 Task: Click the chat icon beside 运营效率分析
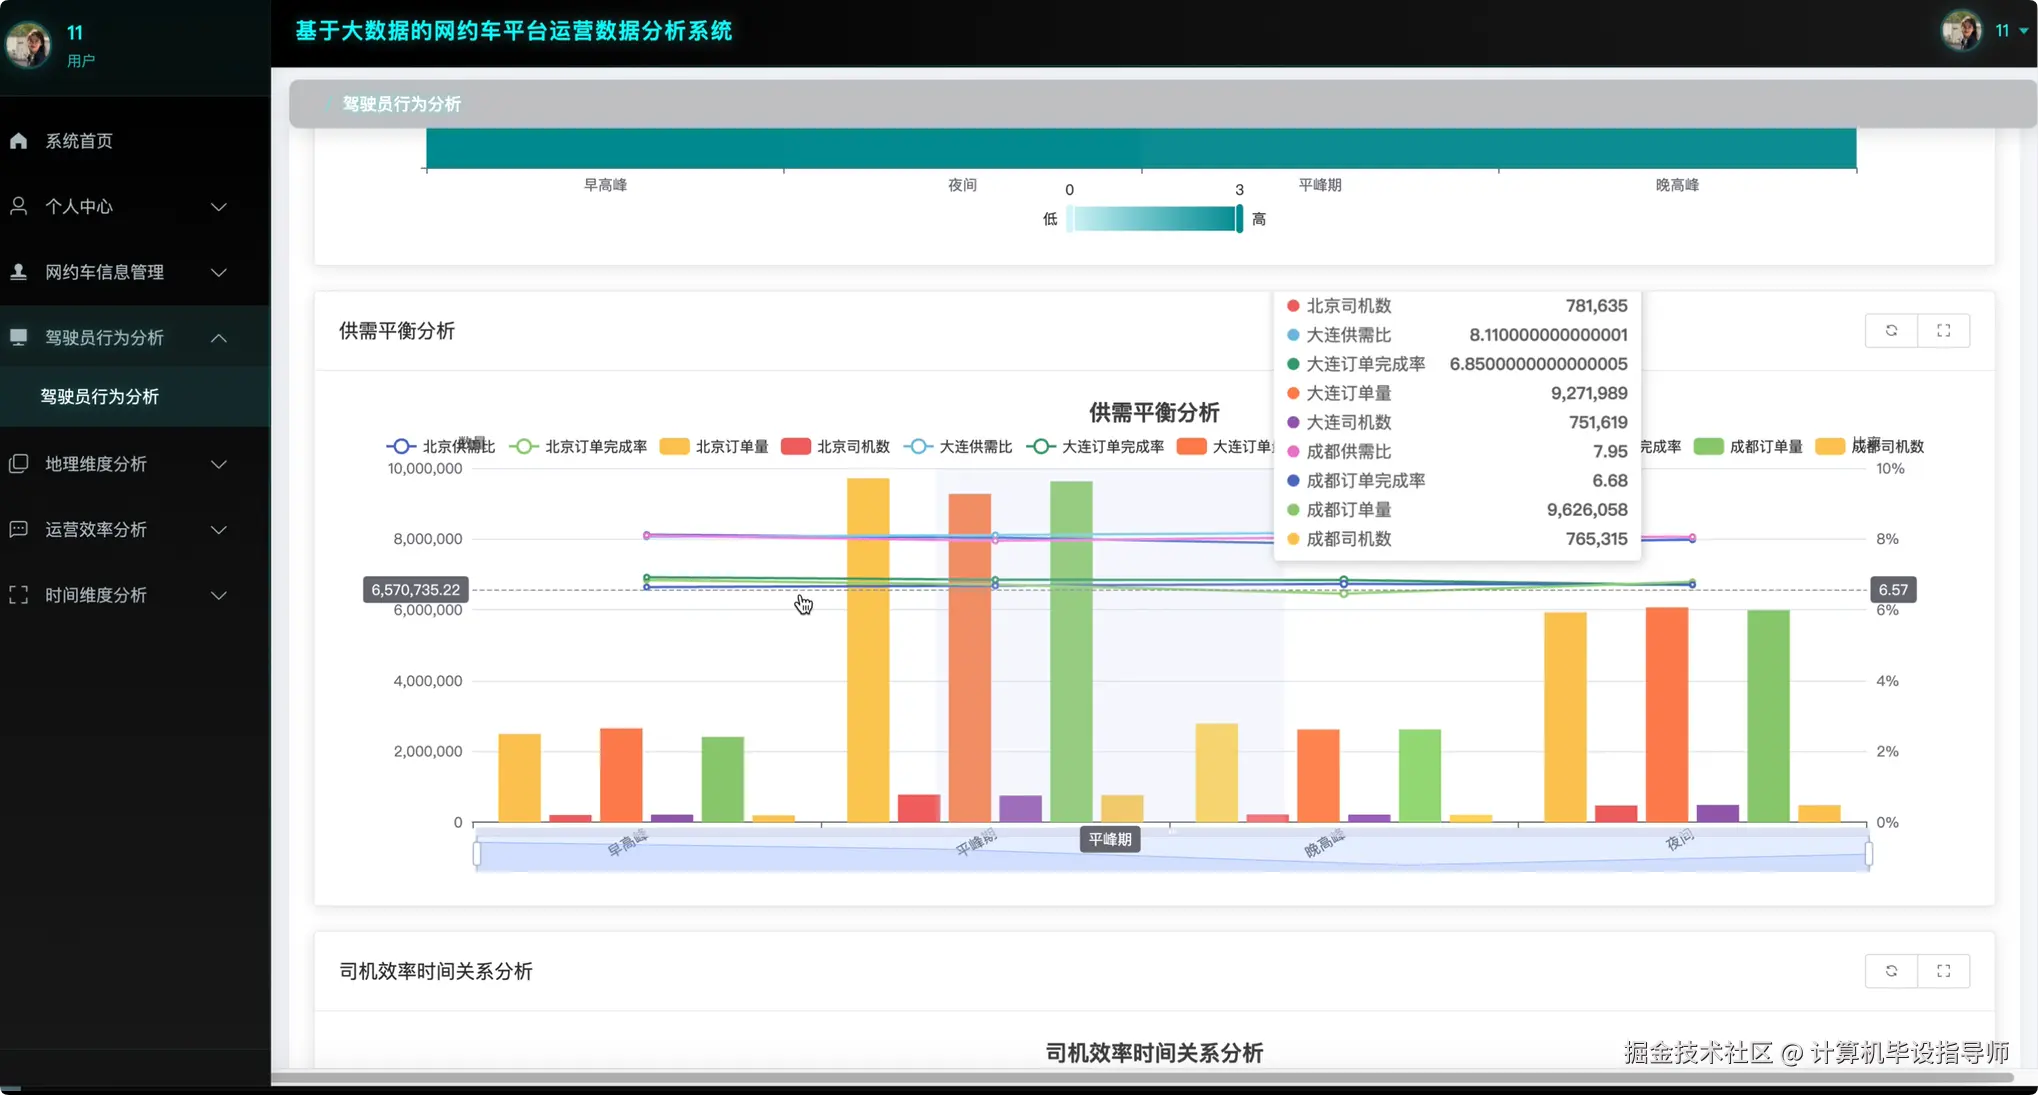click(19, 529)
